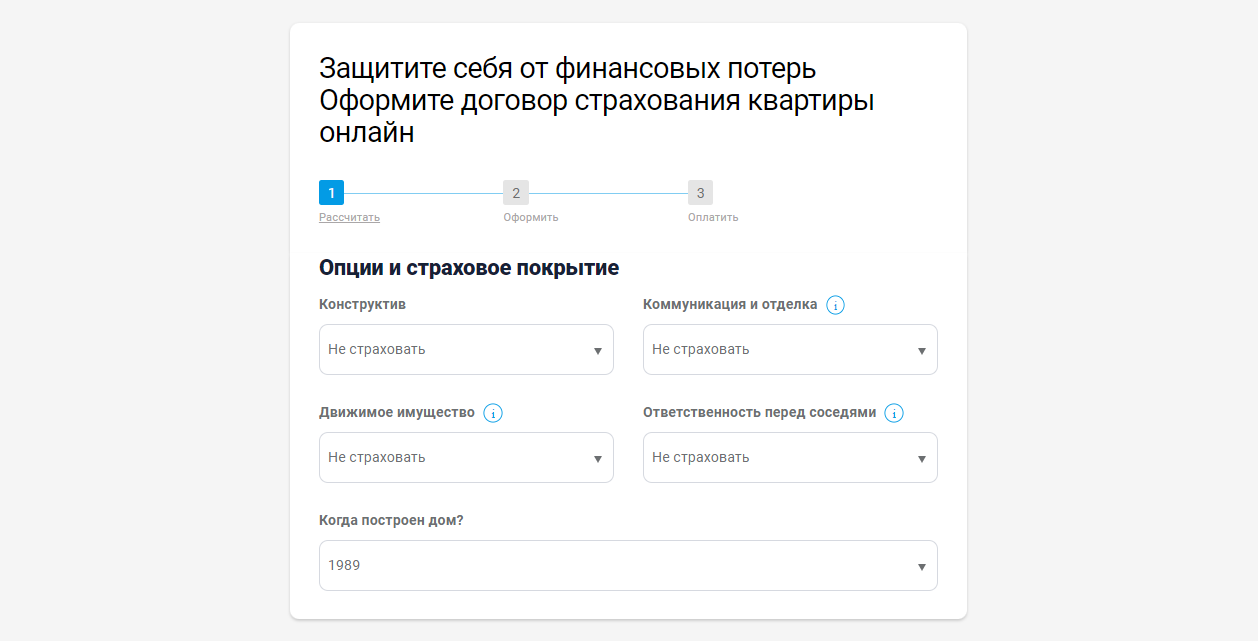Click info icon beside Коммуникация и отделка

coord(836,305)
